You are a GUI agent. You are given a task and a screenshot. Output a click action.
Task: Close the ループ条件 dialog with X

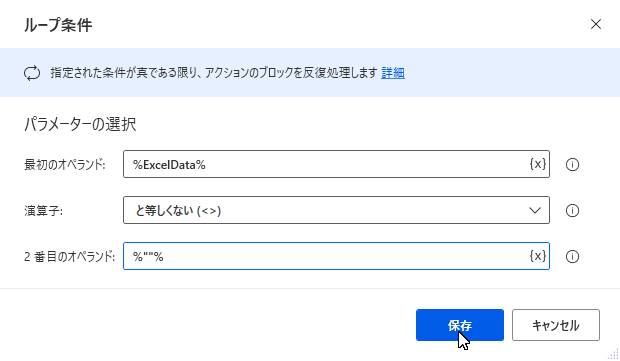click(x=596, y=24)
